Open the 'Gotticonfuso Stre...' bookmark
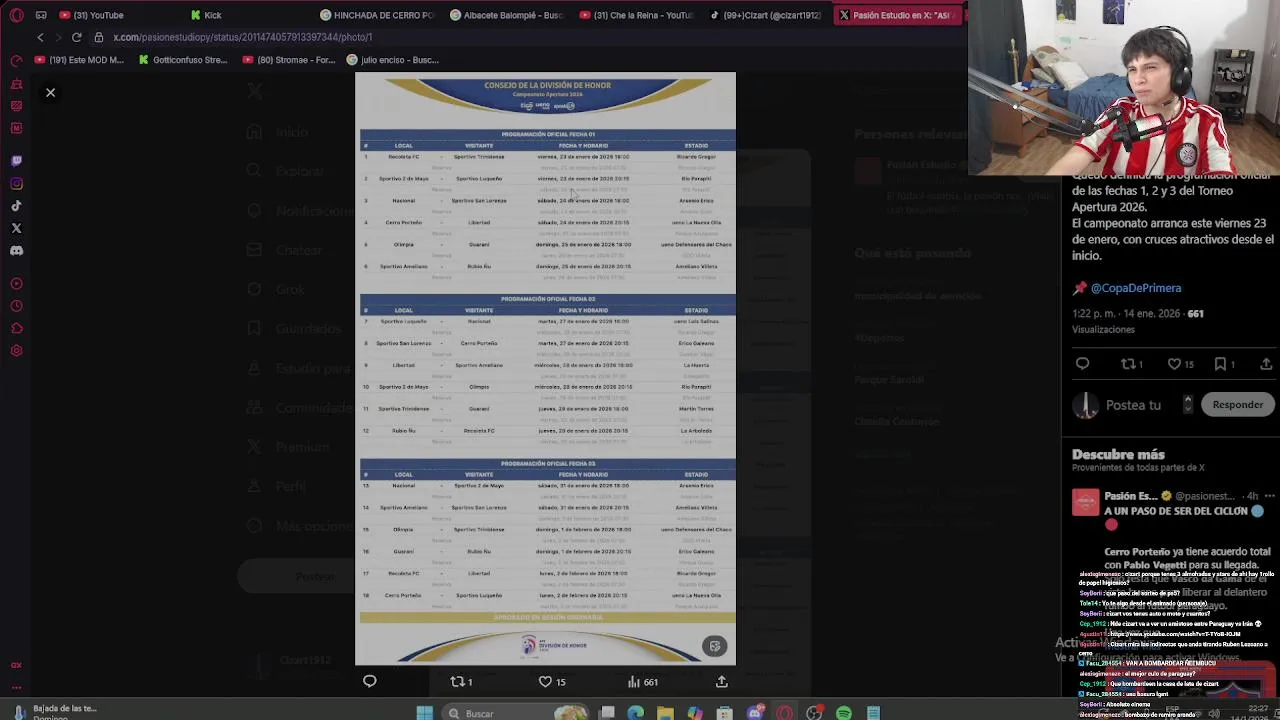 pyautogui.click(x=183, y=60)
